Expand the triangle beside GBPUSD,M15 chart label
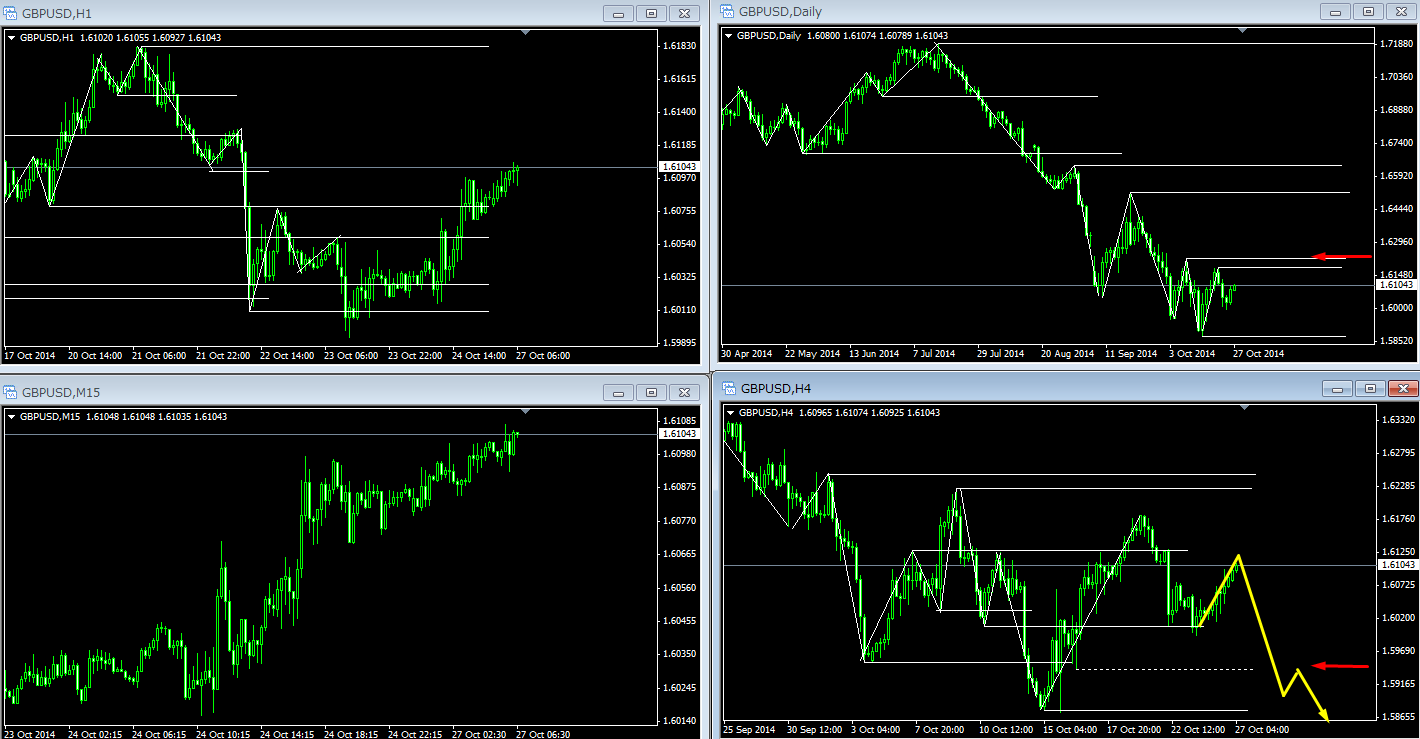Image resolution: width=1420 pixels, height=739 pixels. tap(12, 417)
